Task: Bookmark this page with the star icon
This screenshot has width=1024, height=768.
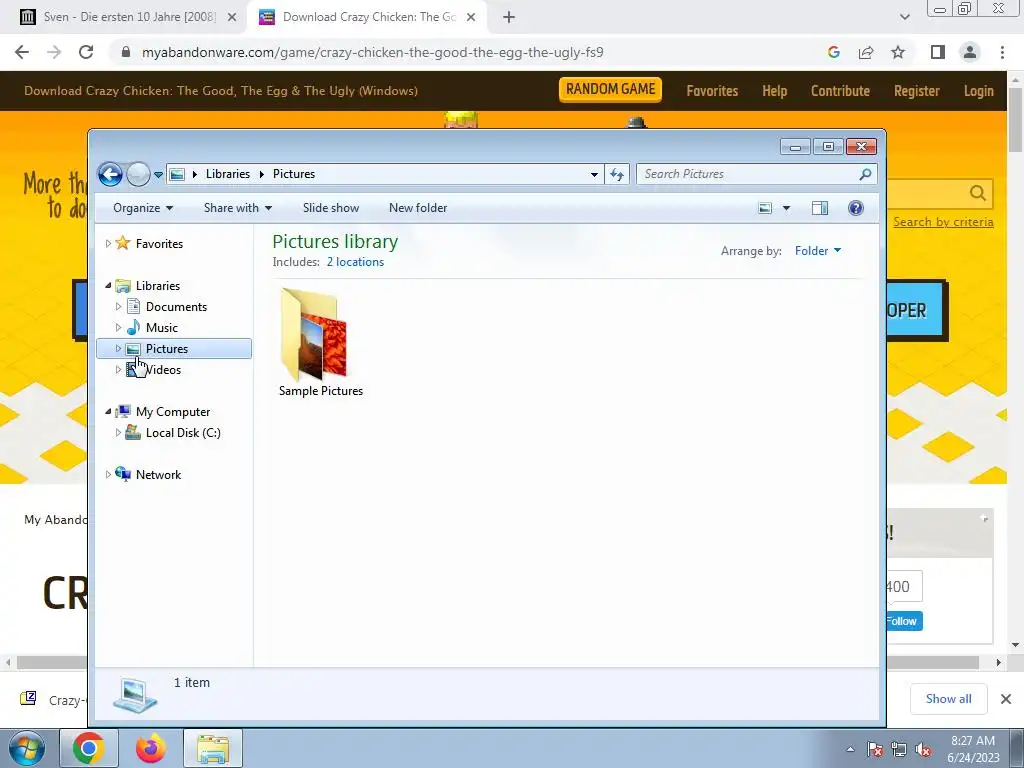Action: point(898,52)
